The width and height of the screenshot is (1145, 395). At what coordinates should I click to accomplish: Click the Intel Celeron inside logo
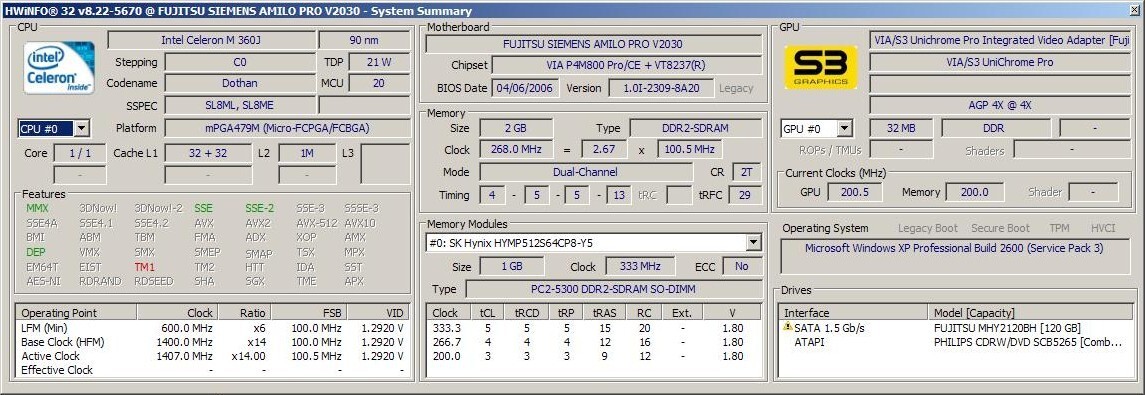[x=58, y=68]
